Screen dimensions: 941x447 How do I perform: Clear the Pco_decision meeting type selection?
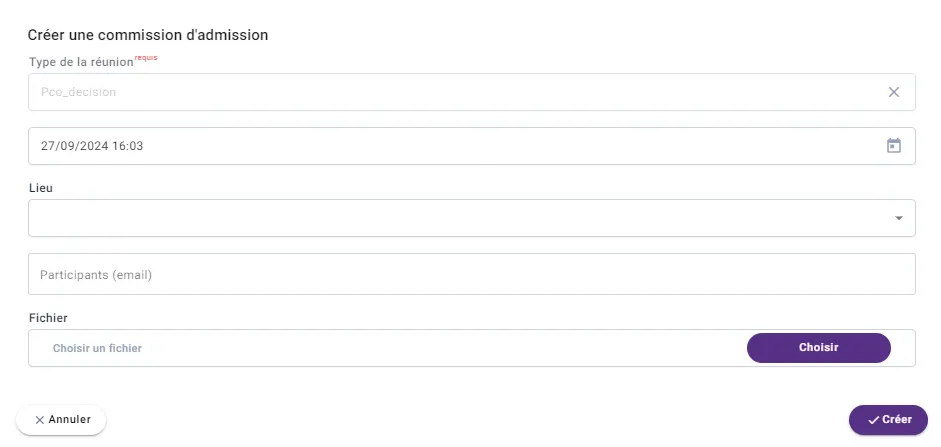tap(894, 92)
